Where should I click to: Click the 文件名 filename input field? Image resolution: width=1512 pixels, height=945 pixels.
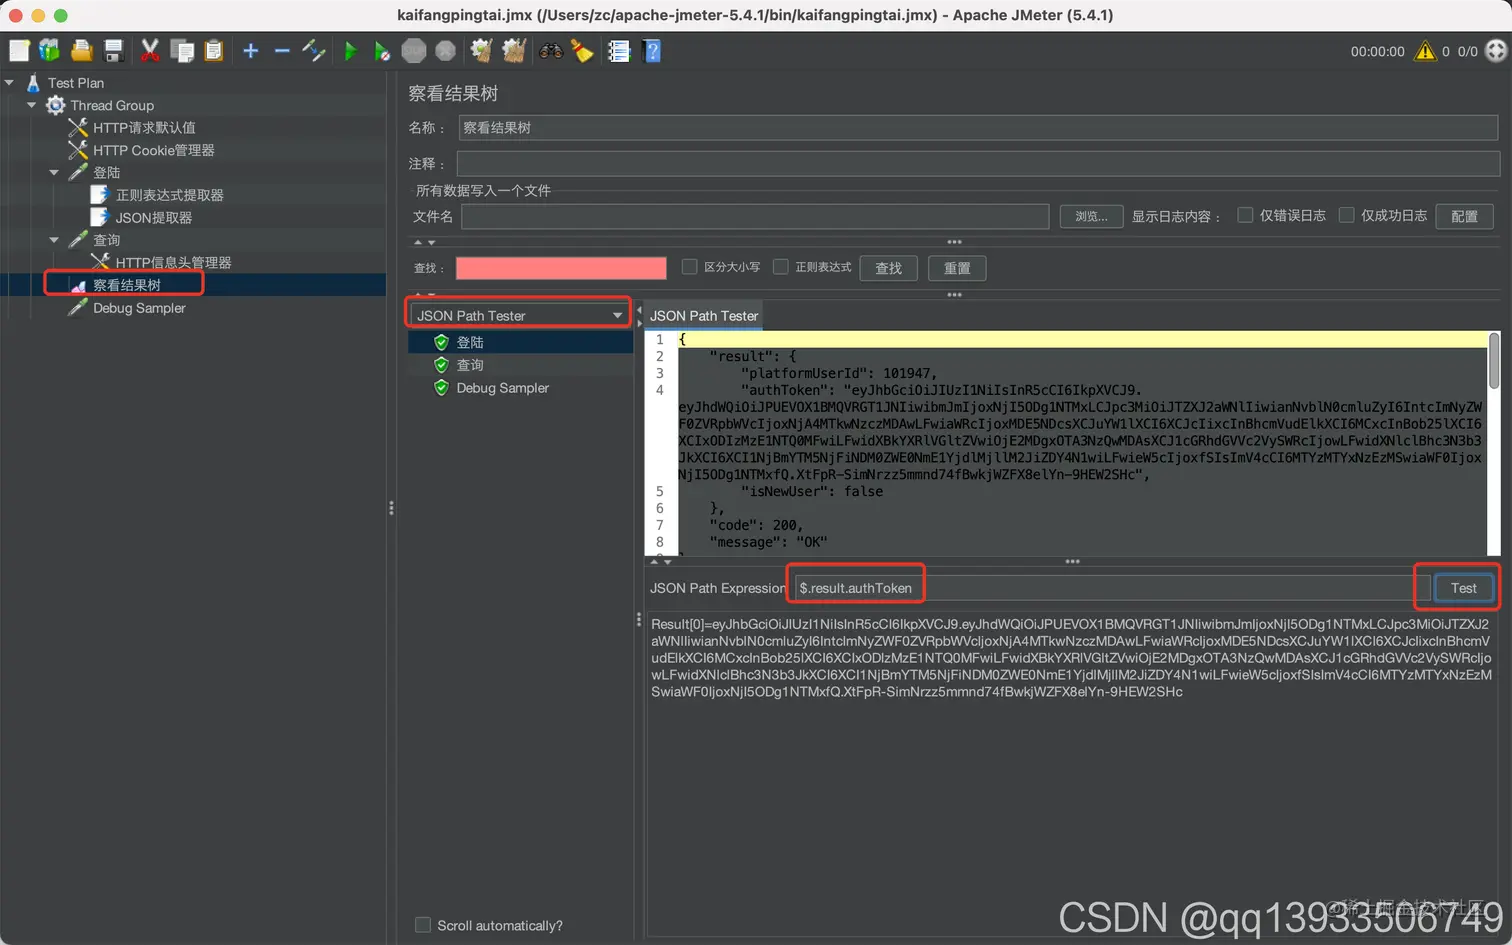pyautogui.click(x=755, y=216)
